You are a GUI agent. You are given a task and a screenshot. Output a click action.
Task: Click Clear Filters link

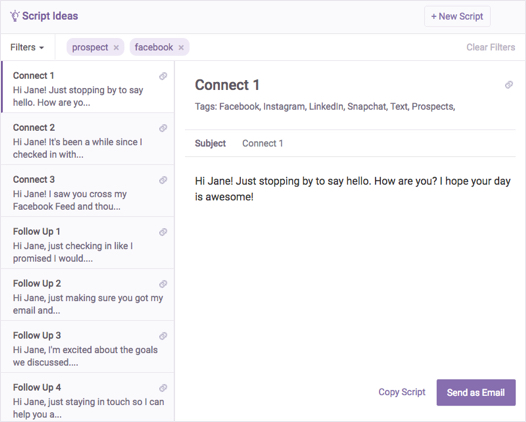point(490,47)
